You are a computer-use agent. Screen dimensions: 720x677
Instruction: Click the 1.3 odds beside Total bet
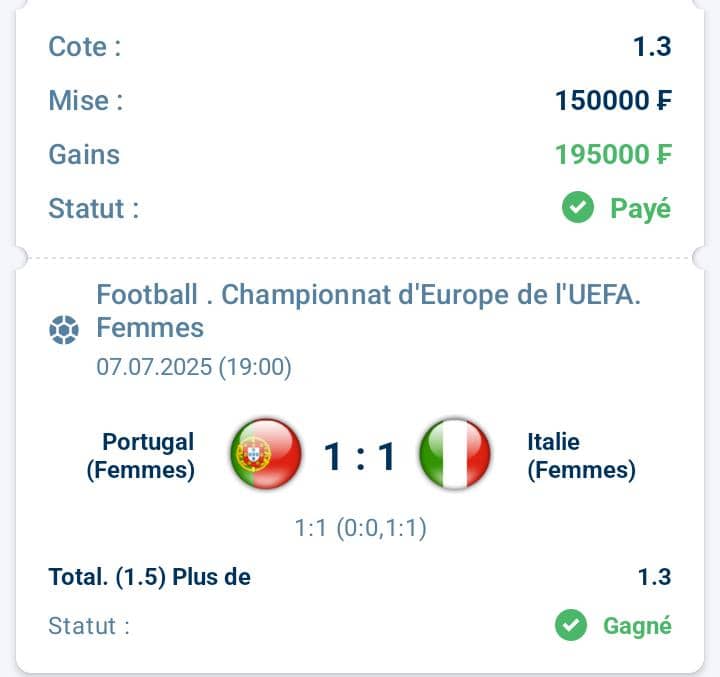[x=654, y=577]
